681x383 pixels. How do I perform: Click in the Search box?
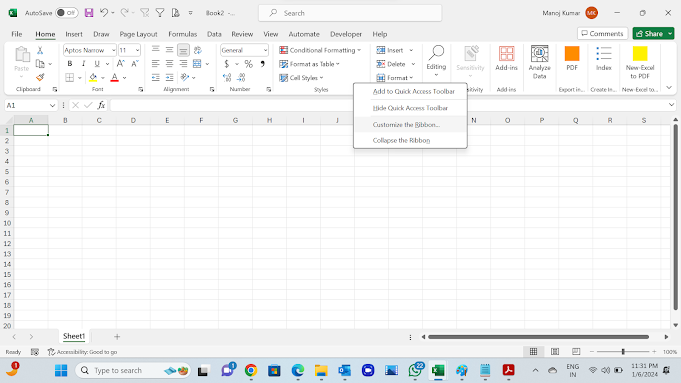(x=350, y=13)
